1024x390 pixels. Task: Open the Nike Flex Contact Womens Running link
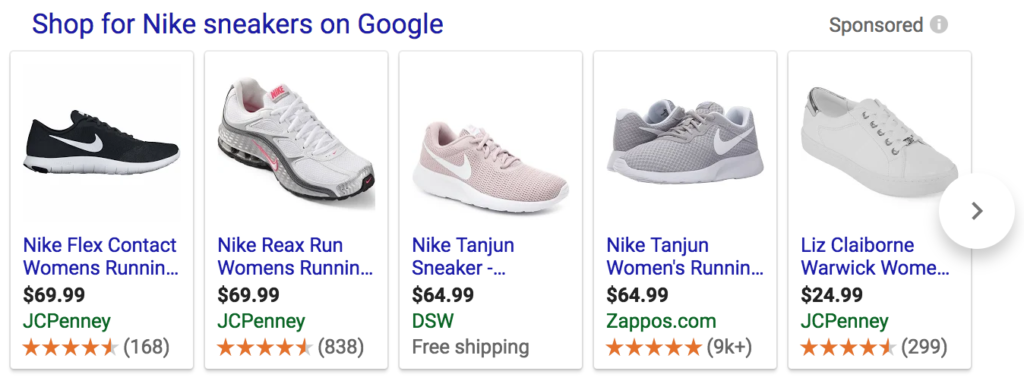click(100, 257)
